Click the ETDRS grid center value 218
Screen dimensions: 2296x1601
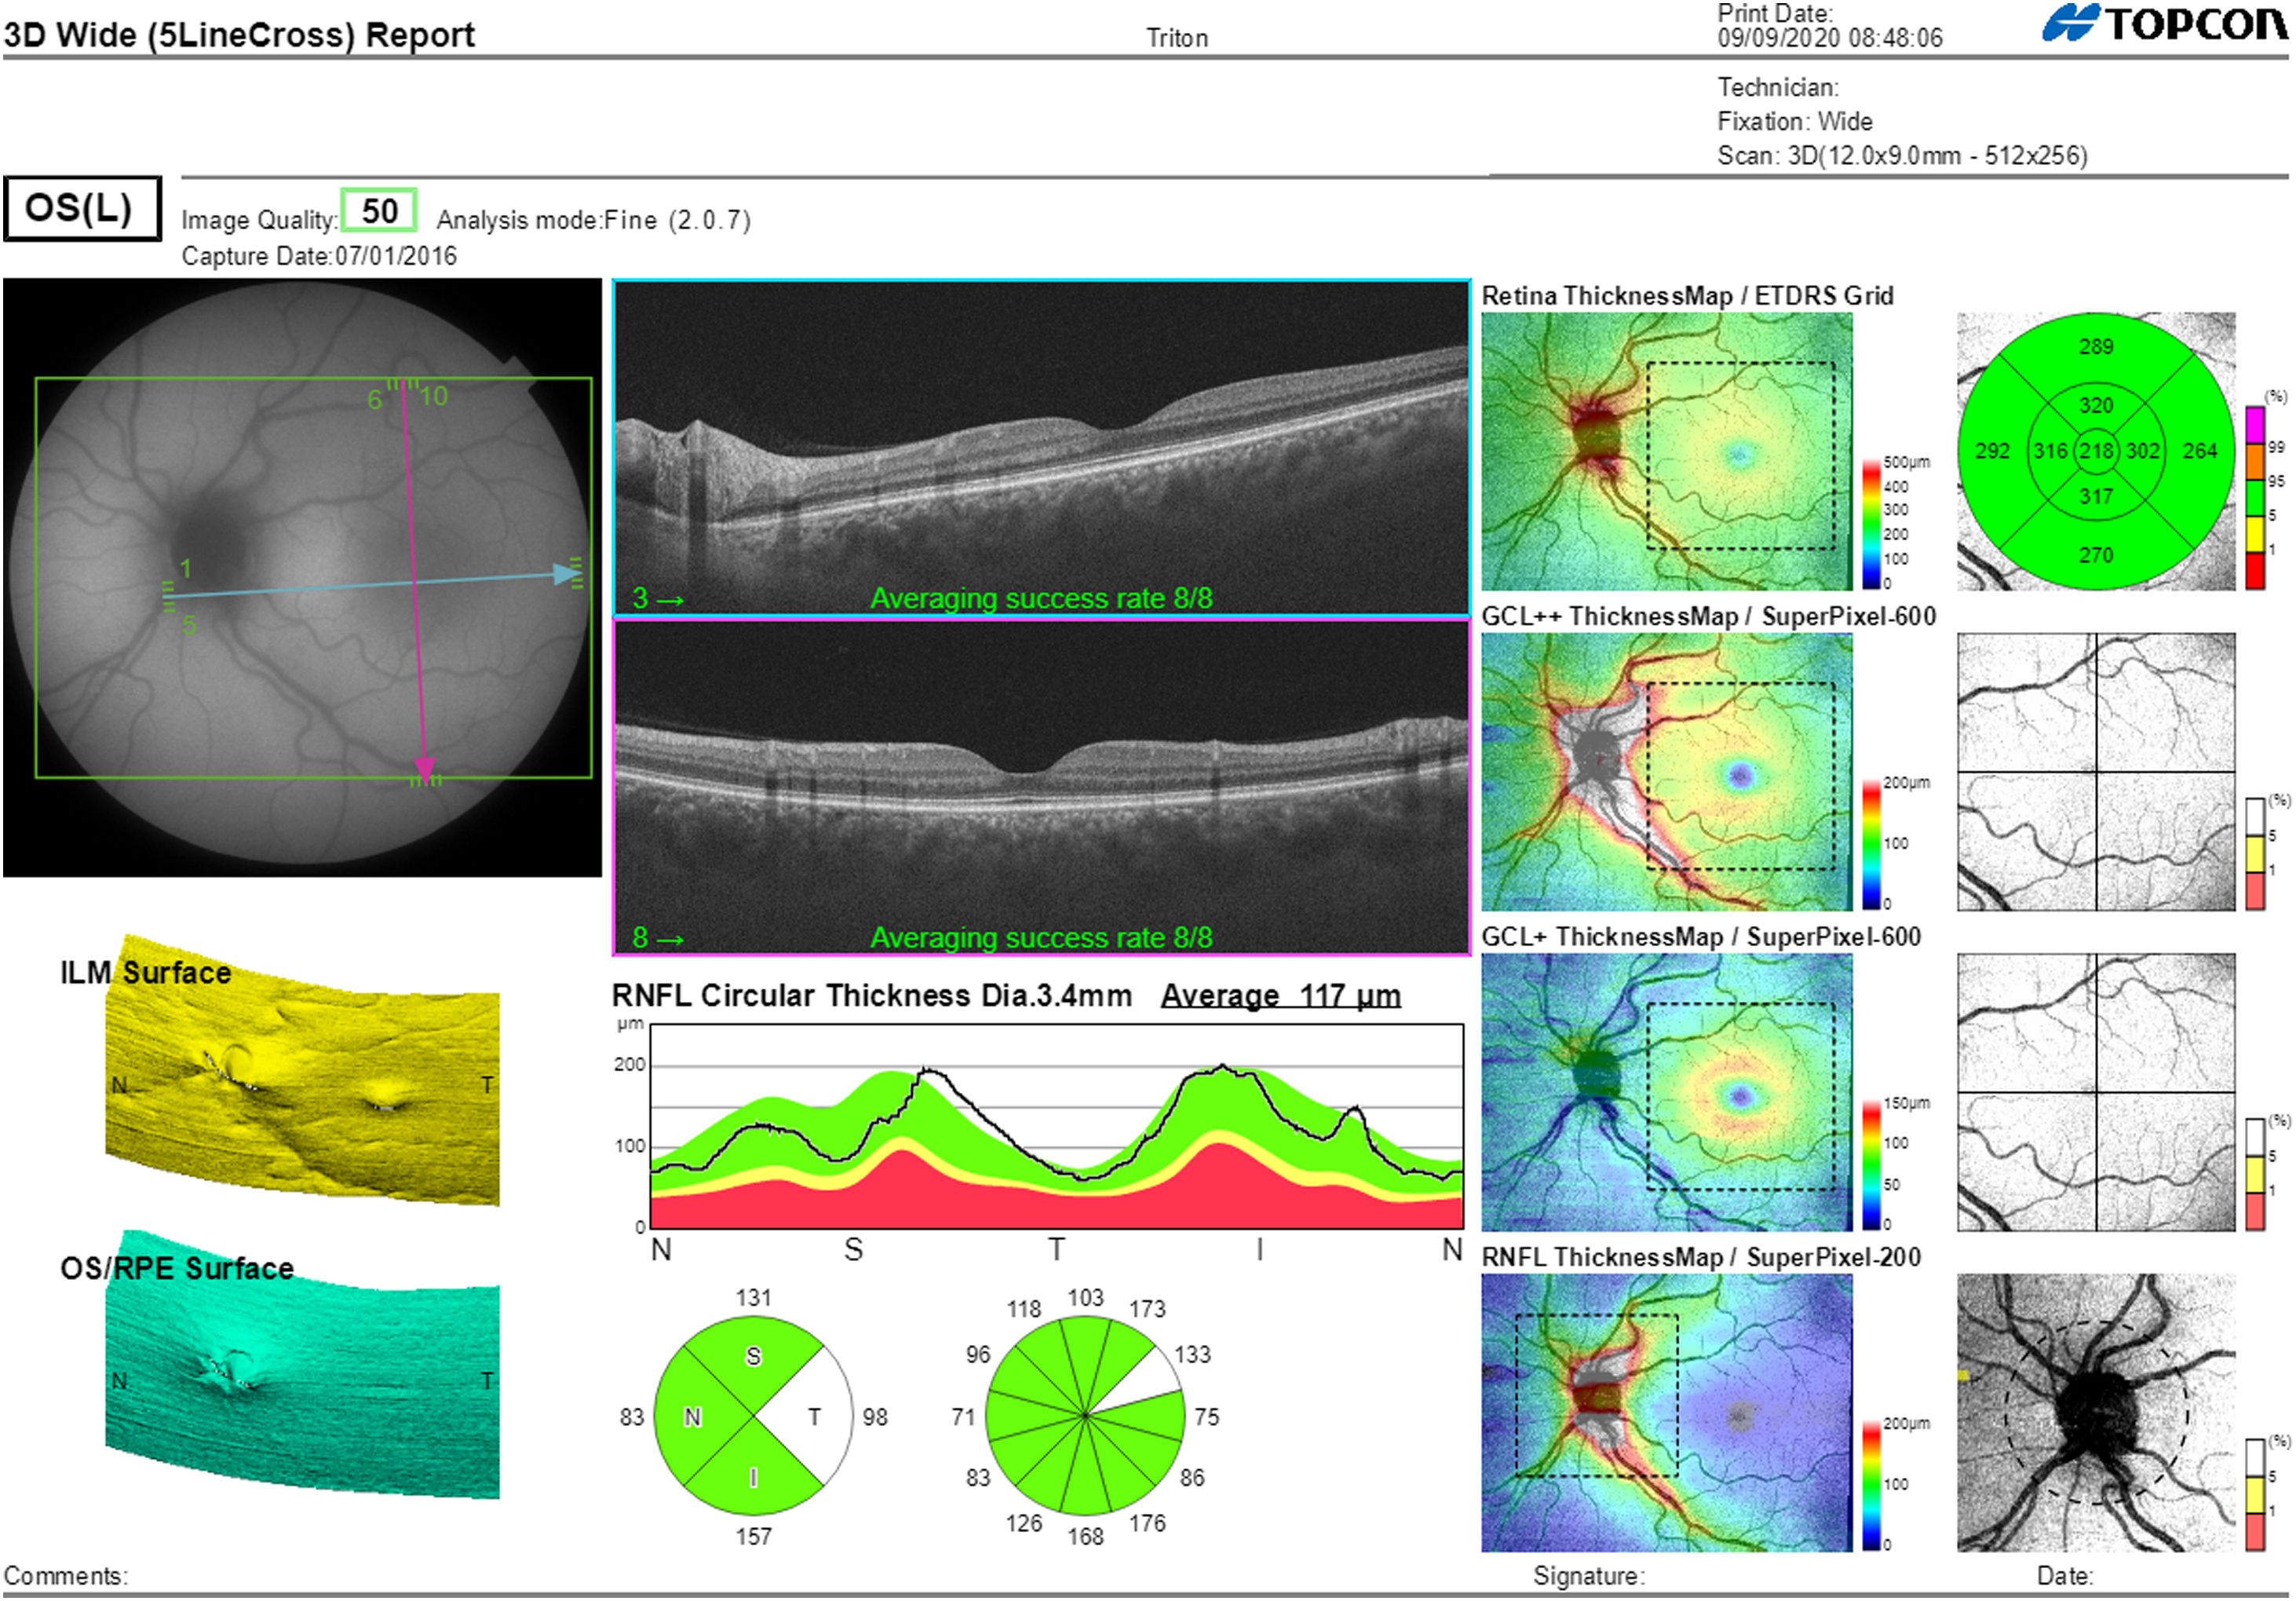2095,451
